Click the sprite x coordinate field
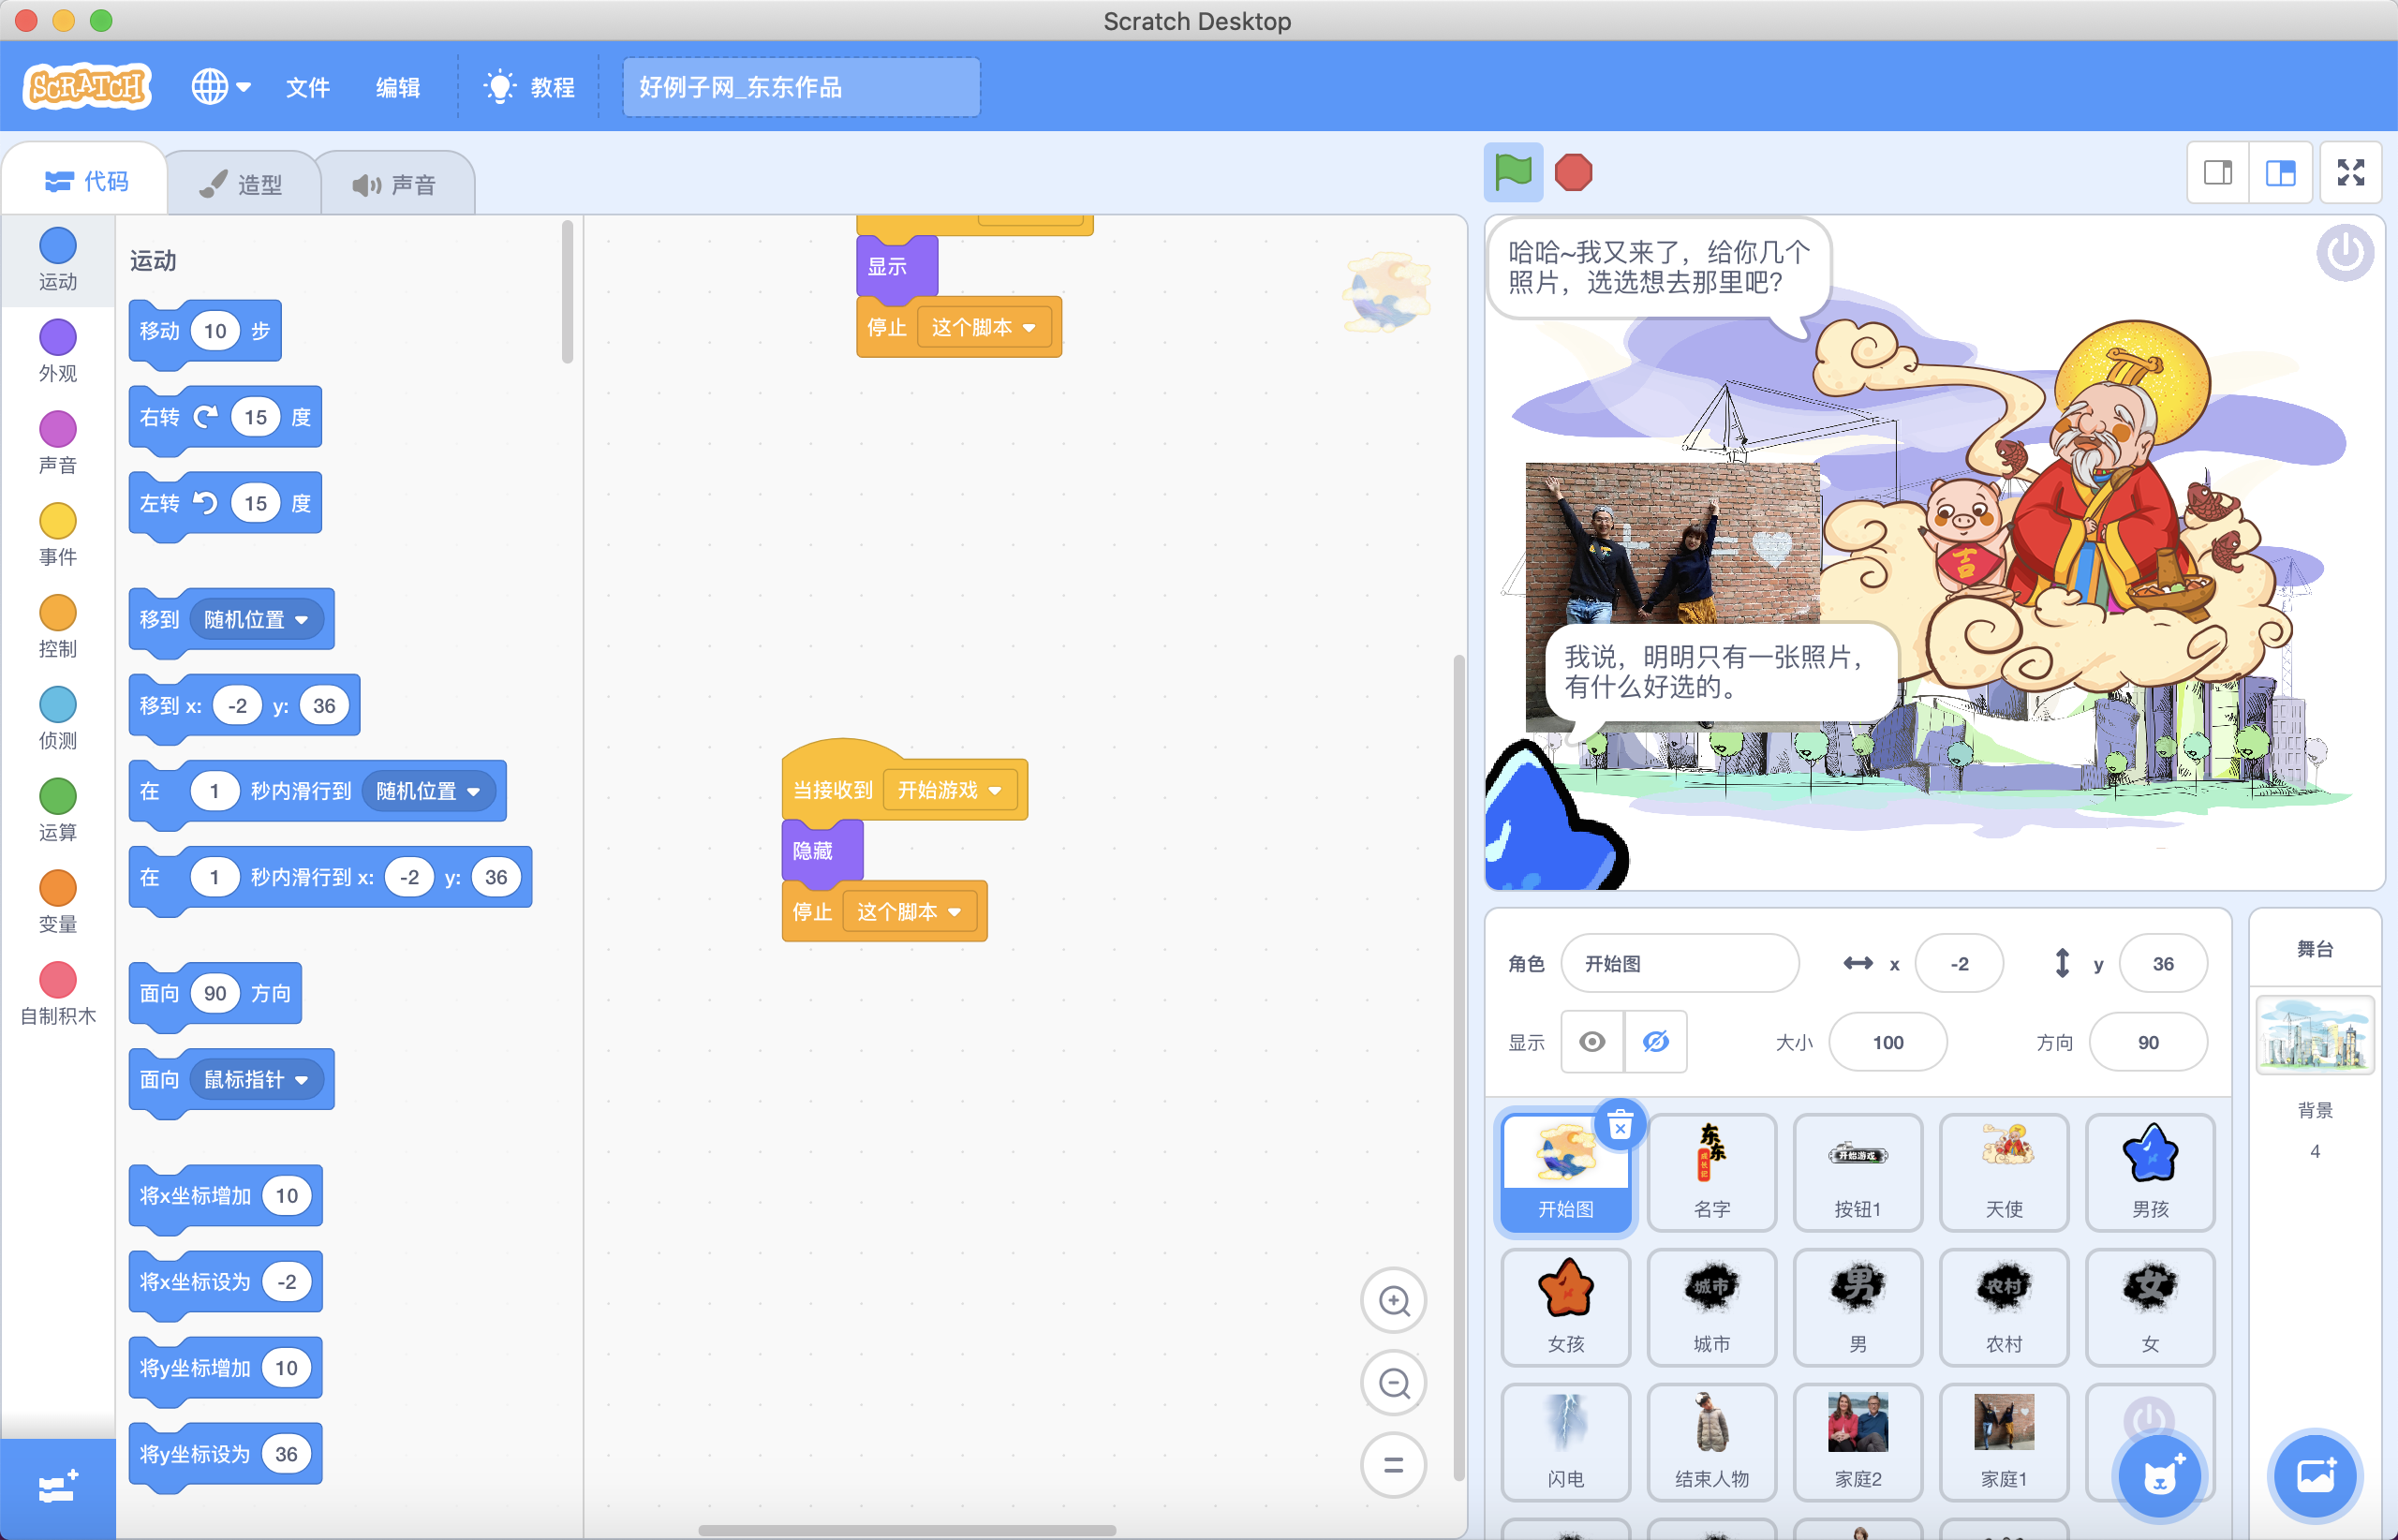Image resolution: width=2398 pixels, height=1540 pixels. (x=1959, y=963)
